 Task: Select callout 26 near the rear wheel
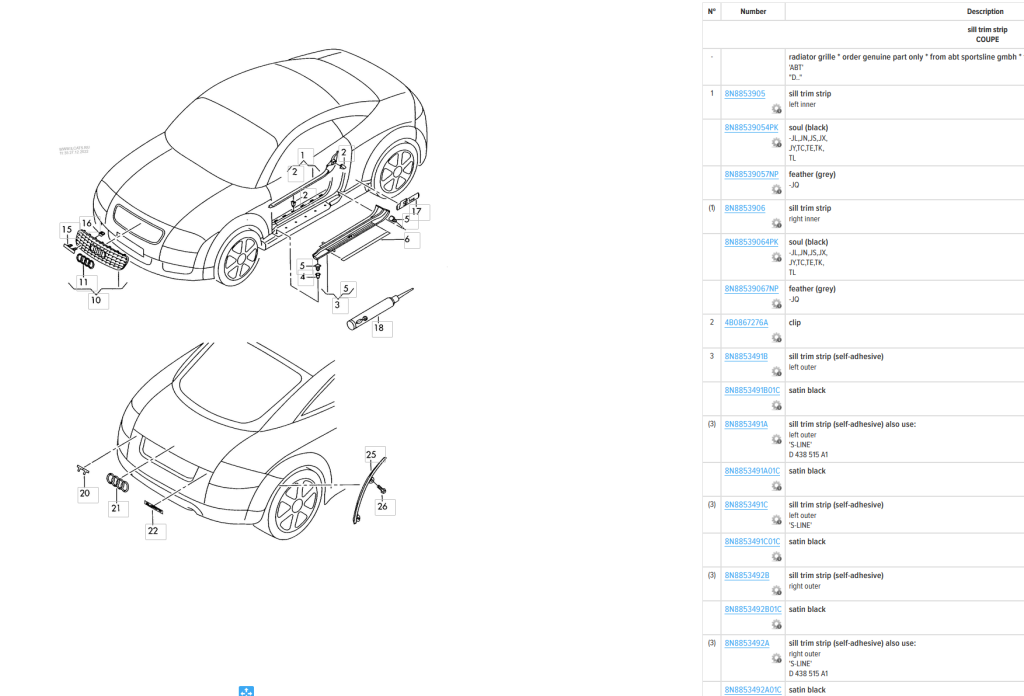(382, 506)
